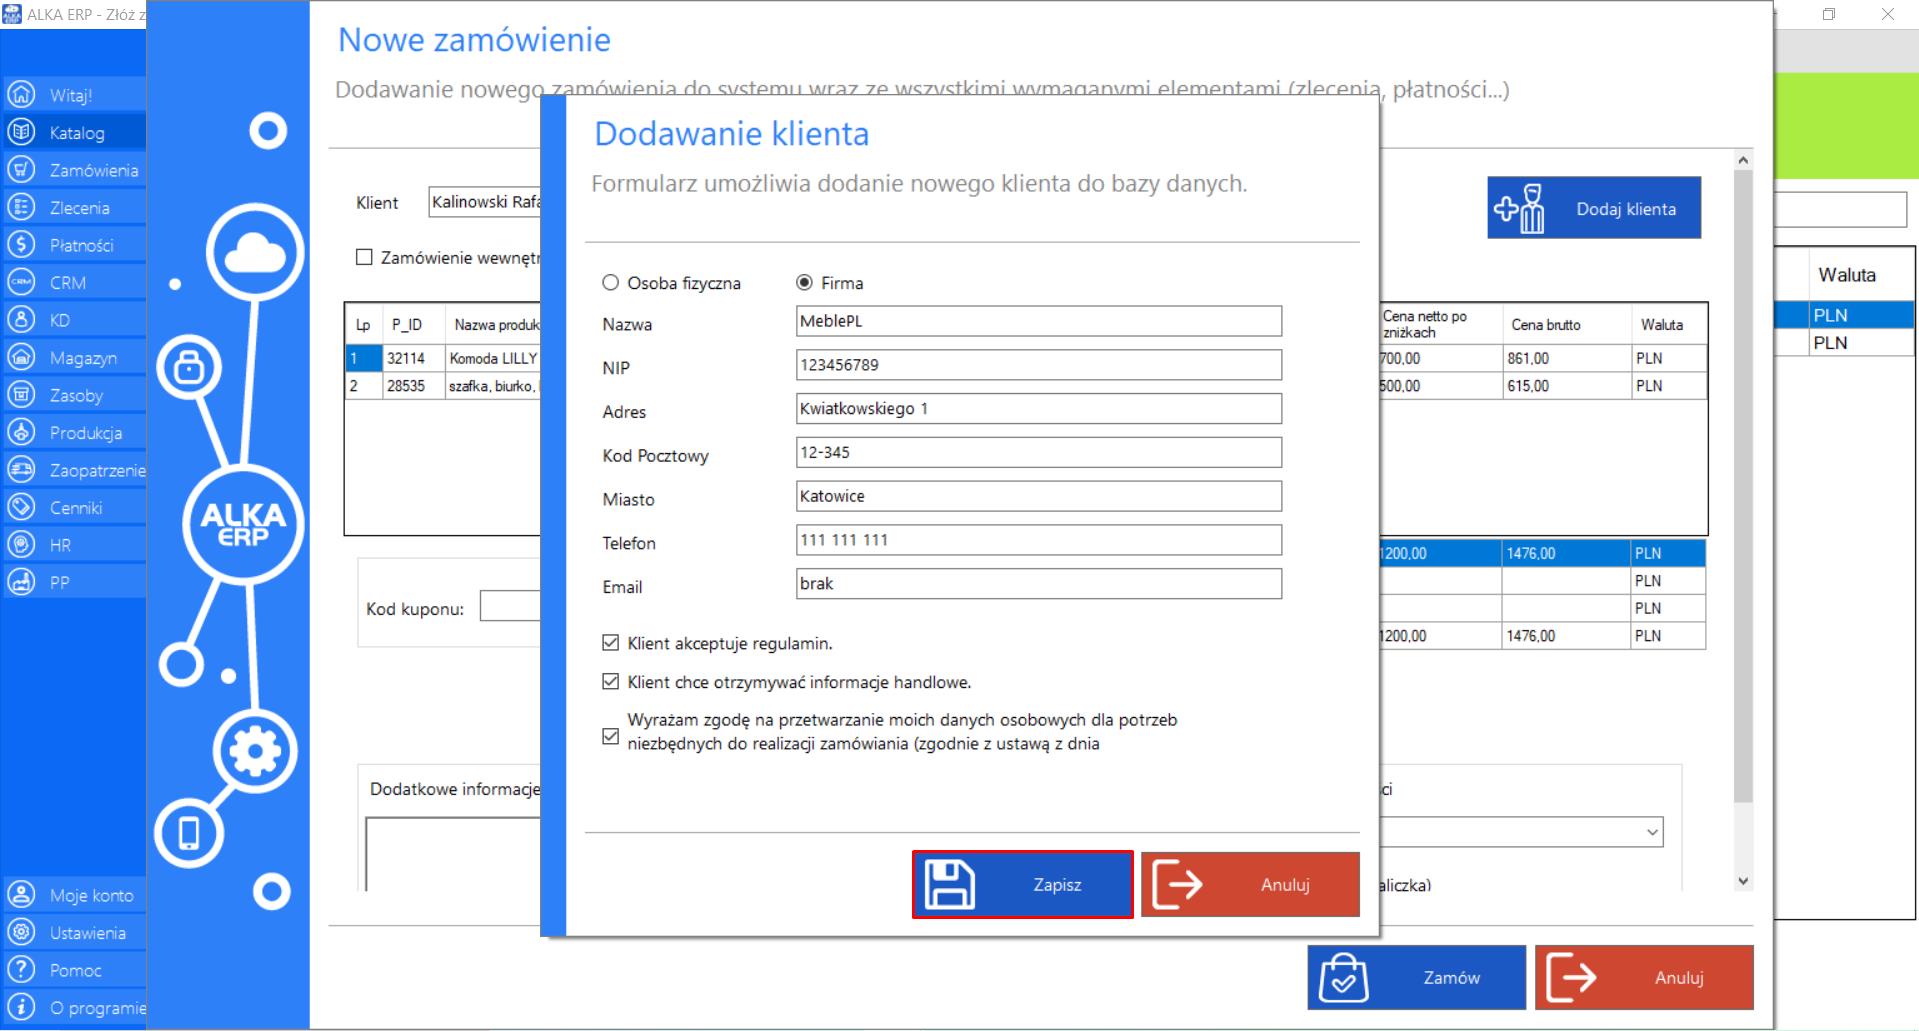Open the payment dropdown below the dialog

(x=1651, y=832)
